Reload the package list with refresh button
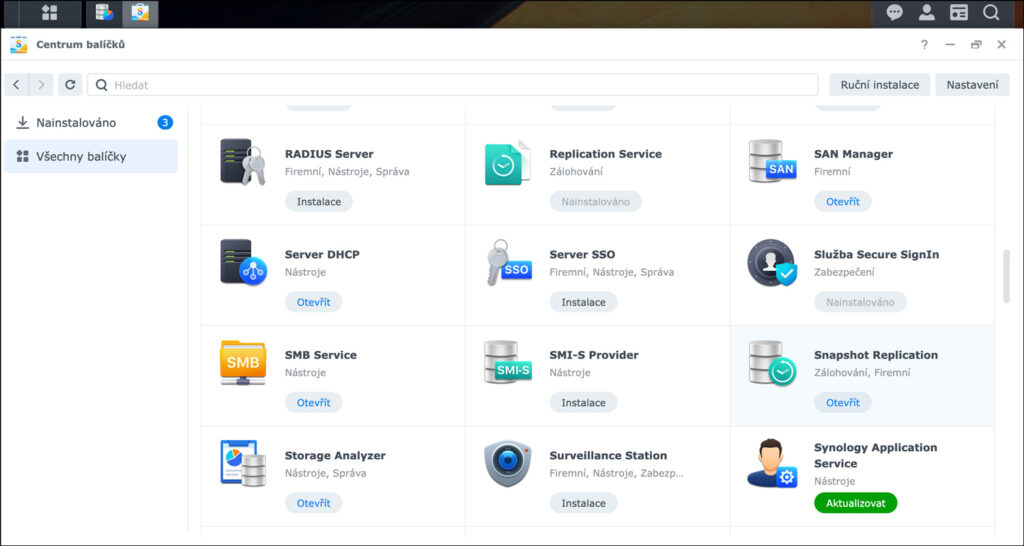Viewport: 1024px width, 546px height. click(x=70, y=85)
